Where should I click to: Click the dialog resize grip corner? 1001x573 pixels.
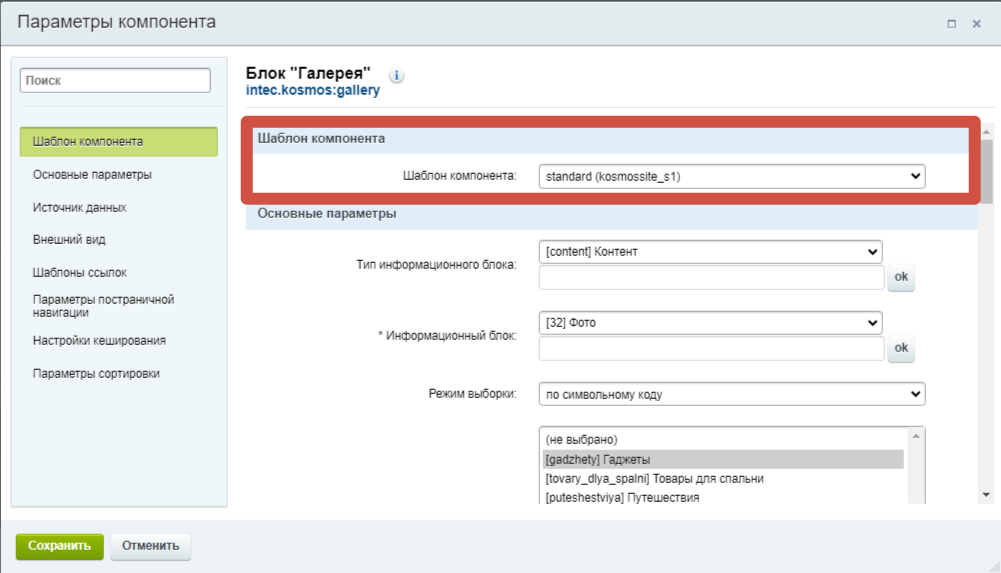click(995, 567)
